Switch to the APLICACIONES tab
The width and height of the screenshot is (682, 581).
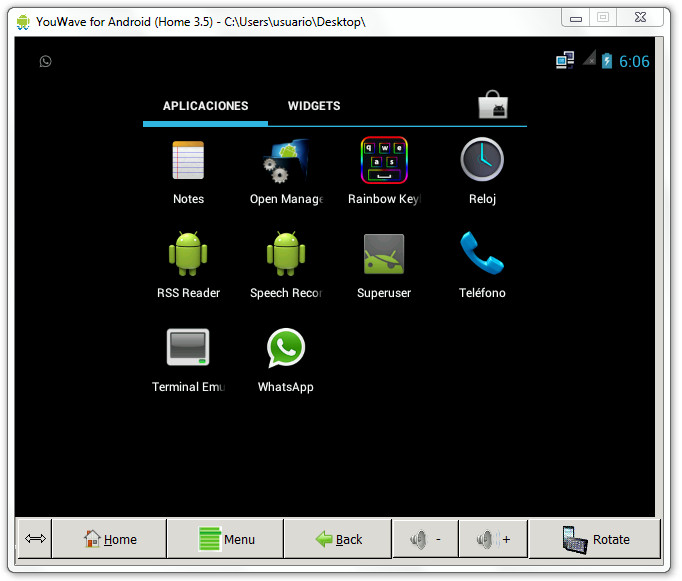tap(205, 106)
